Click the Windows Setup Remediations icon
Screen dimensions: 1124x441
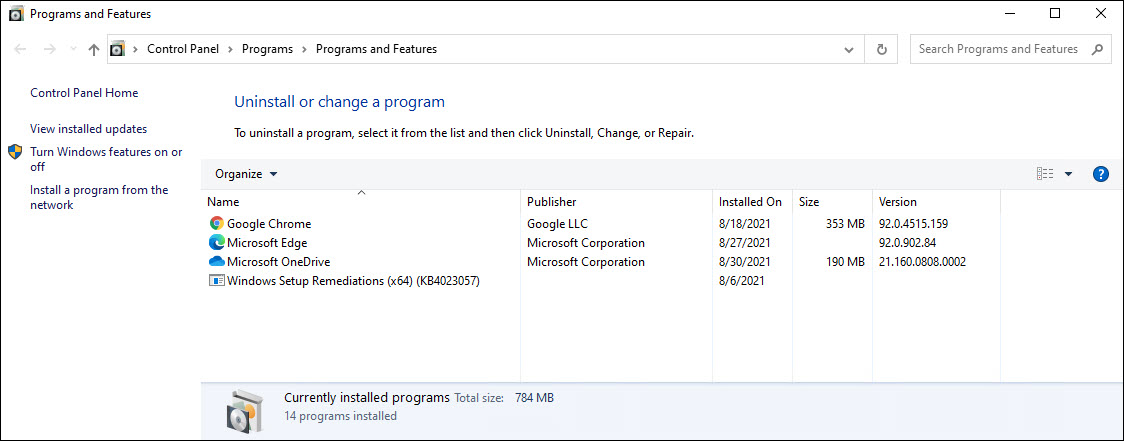point(216,280)
